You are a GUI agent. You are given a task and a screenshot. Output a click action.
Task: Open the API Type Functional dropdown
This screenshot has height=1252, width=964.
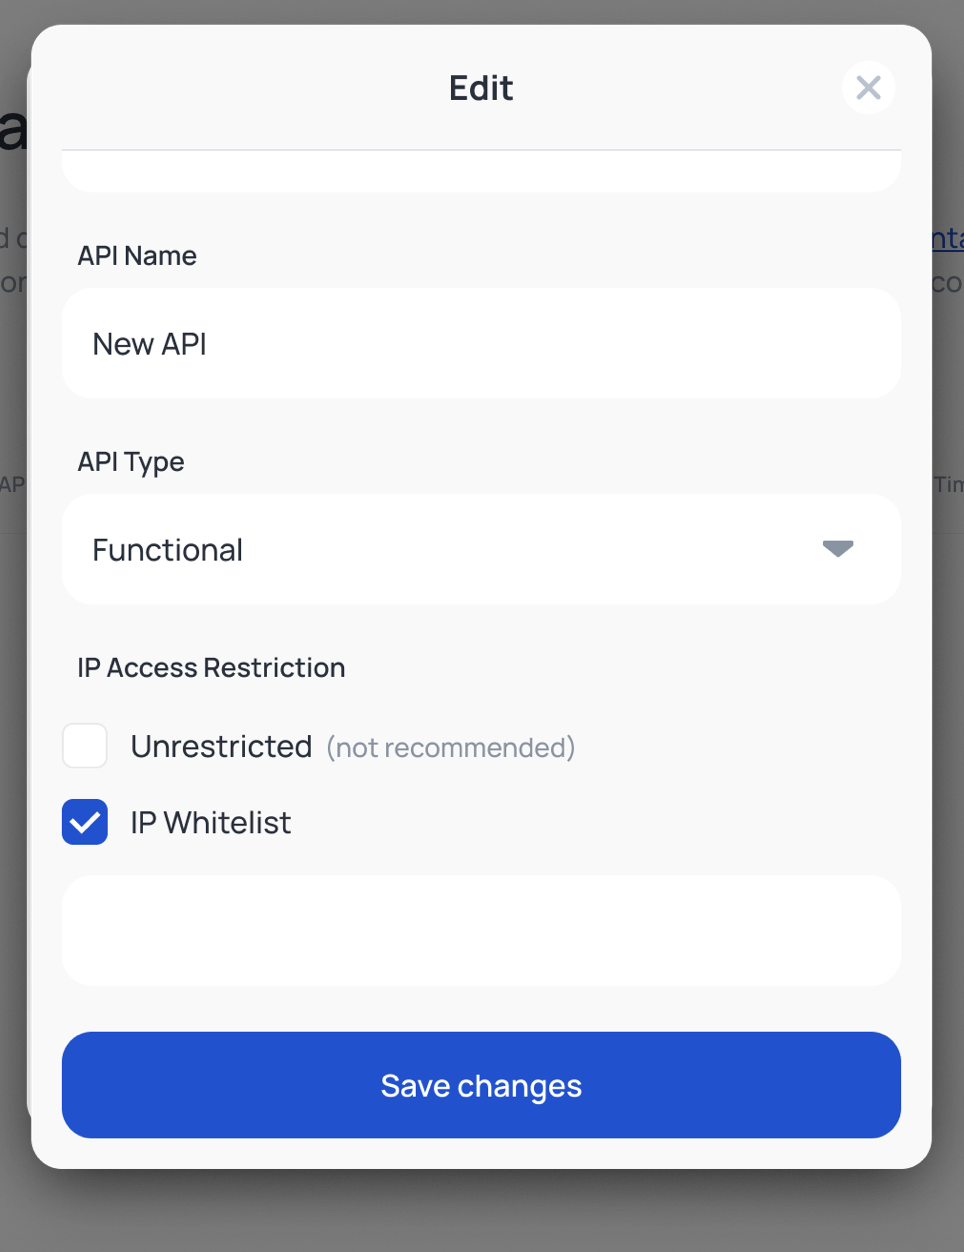[481, 549]
